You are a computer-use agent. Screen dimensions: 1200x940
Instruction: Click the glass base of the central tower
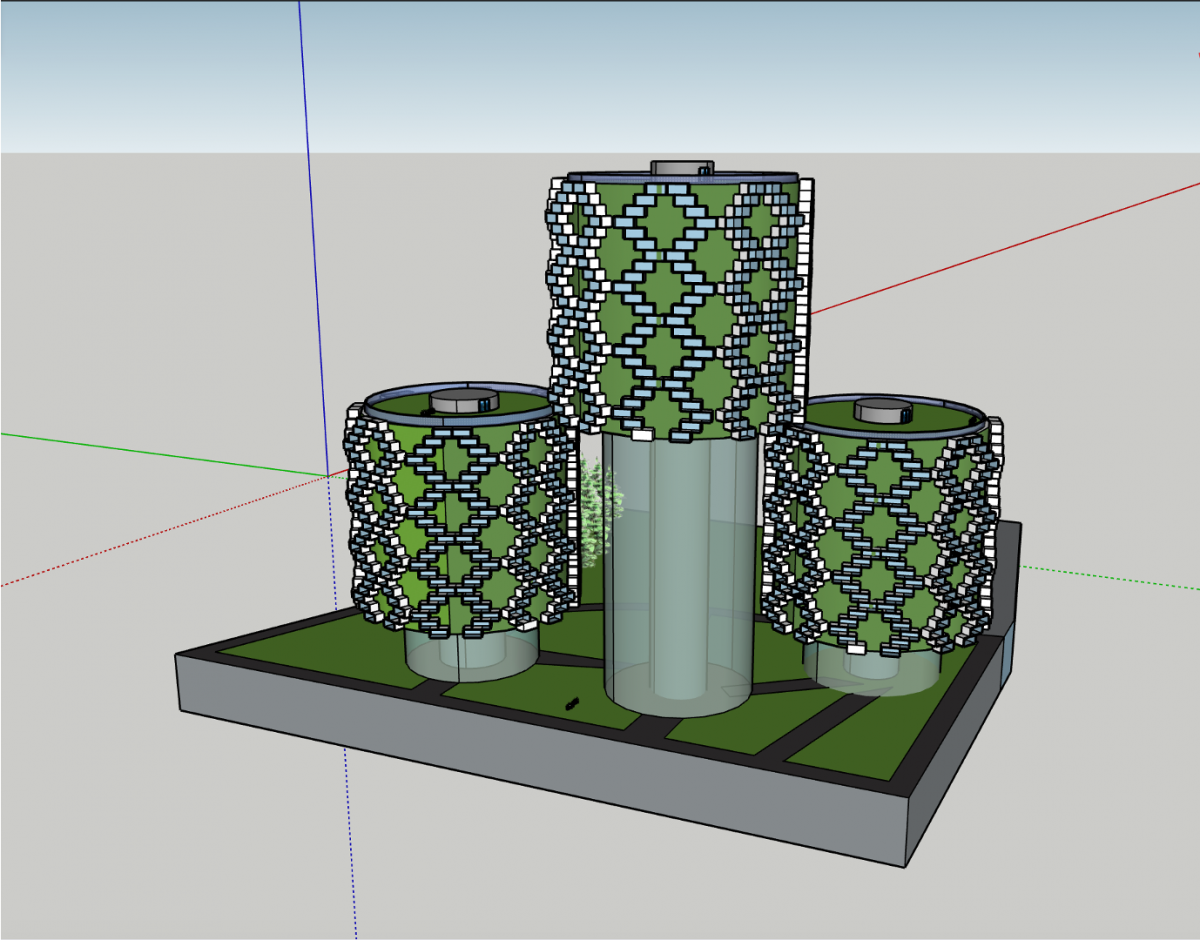pyautogui.click(x=678, y=580)
